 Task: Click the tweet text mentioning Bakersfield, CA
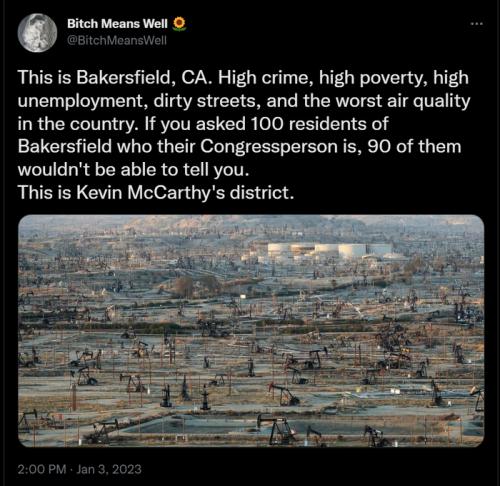244,135
